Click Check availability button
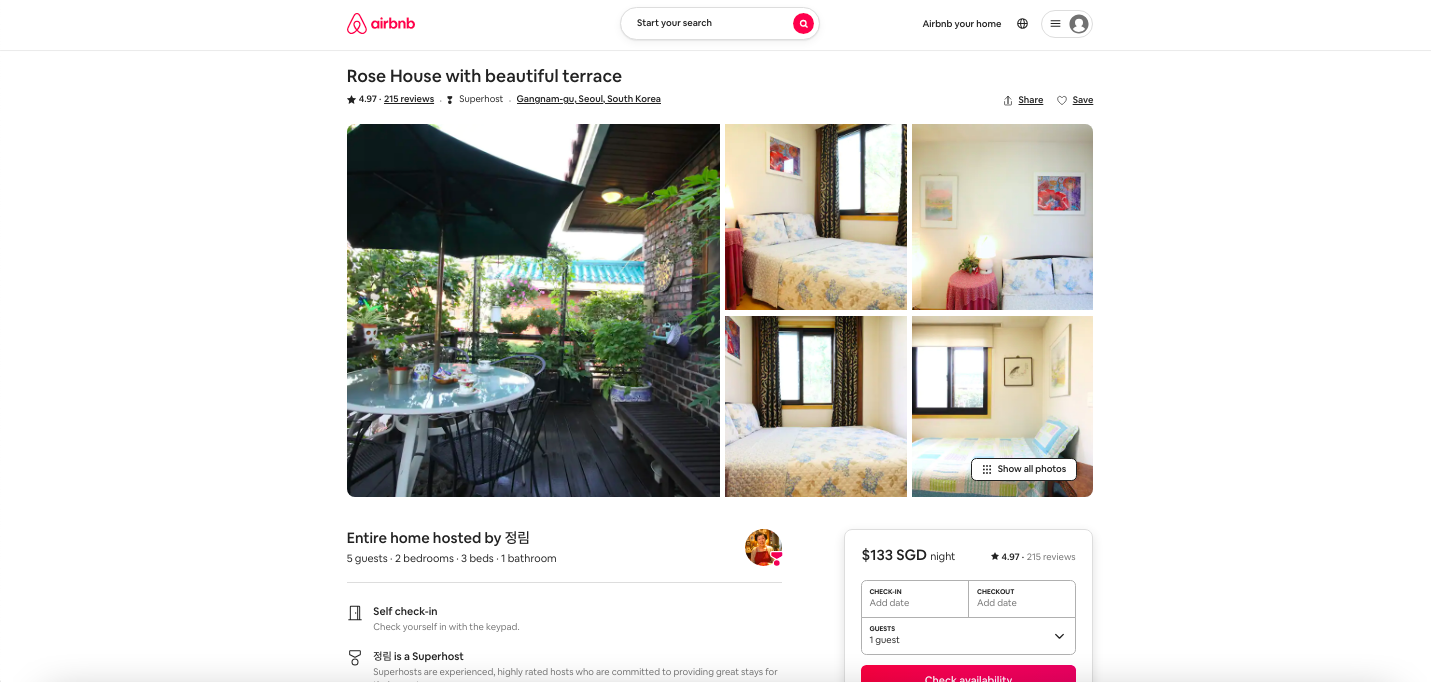Screen dimensions: 1431x682 (x=968, y=675)
